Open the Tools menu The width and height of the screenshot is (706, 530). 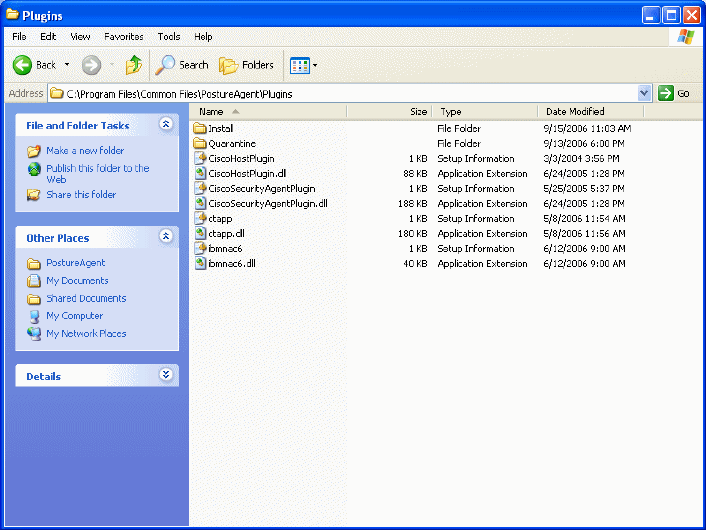pyautogui.click(x=168, y=36)
